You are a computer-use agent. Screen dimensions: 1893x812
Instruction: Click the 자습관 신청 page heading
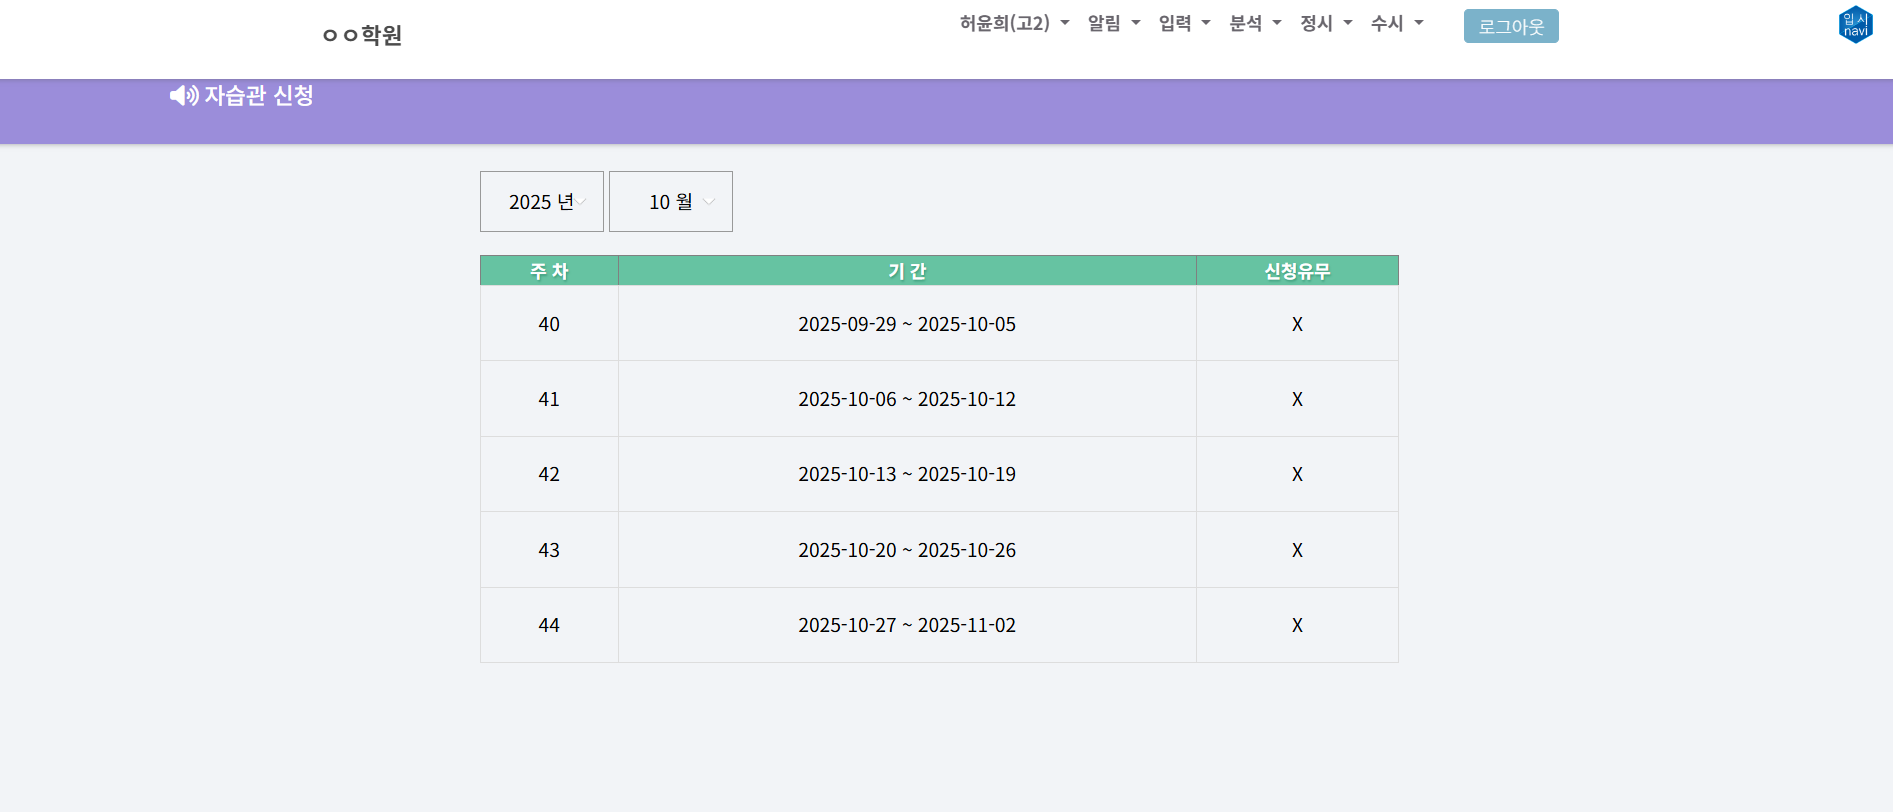(259, 96)
